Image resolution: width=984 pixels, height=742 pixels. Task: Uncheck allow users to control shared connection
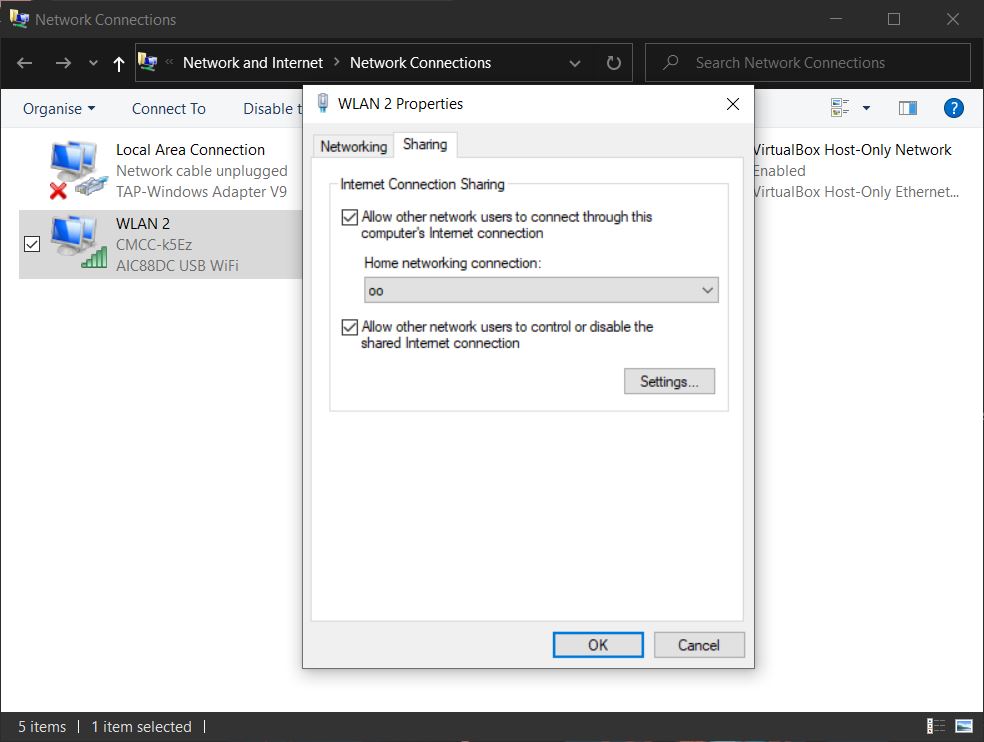coord(350,327)
